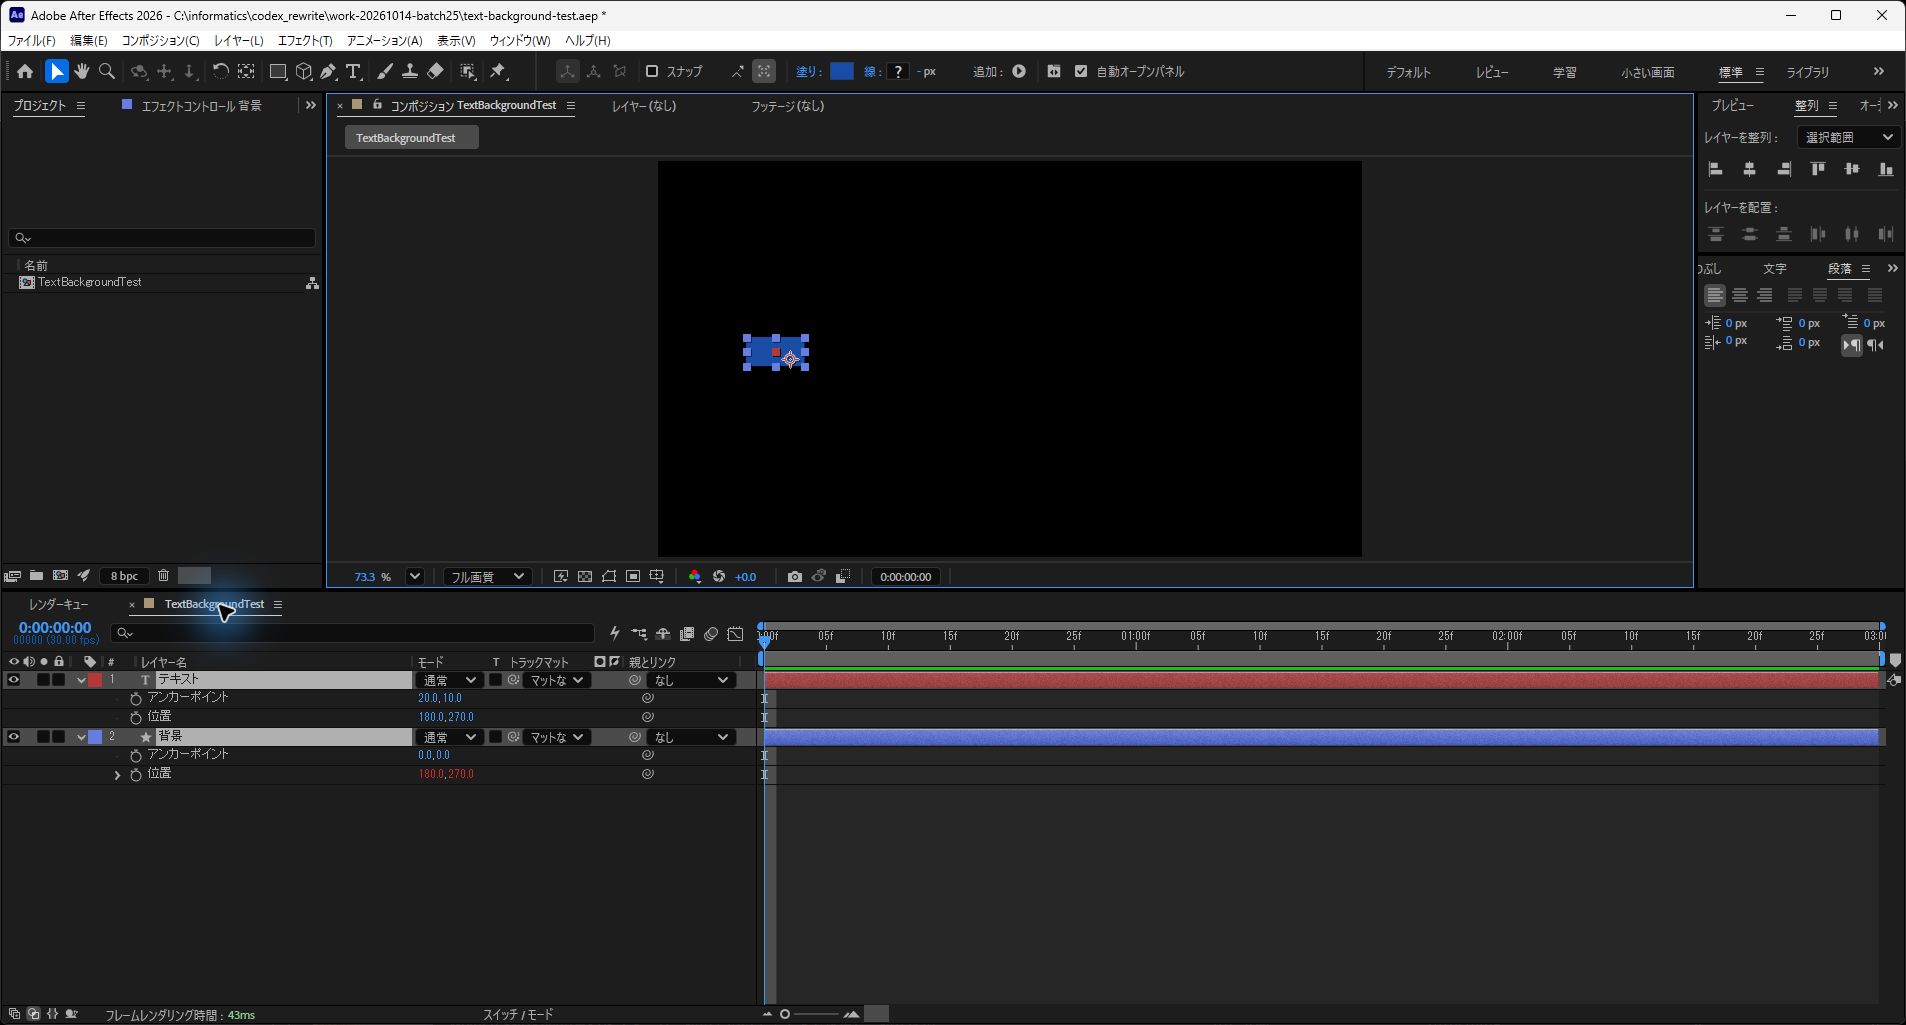This screenshot has width=1906, height=1025.
Task: Select the Eraser tool
Action: point(435,71)
